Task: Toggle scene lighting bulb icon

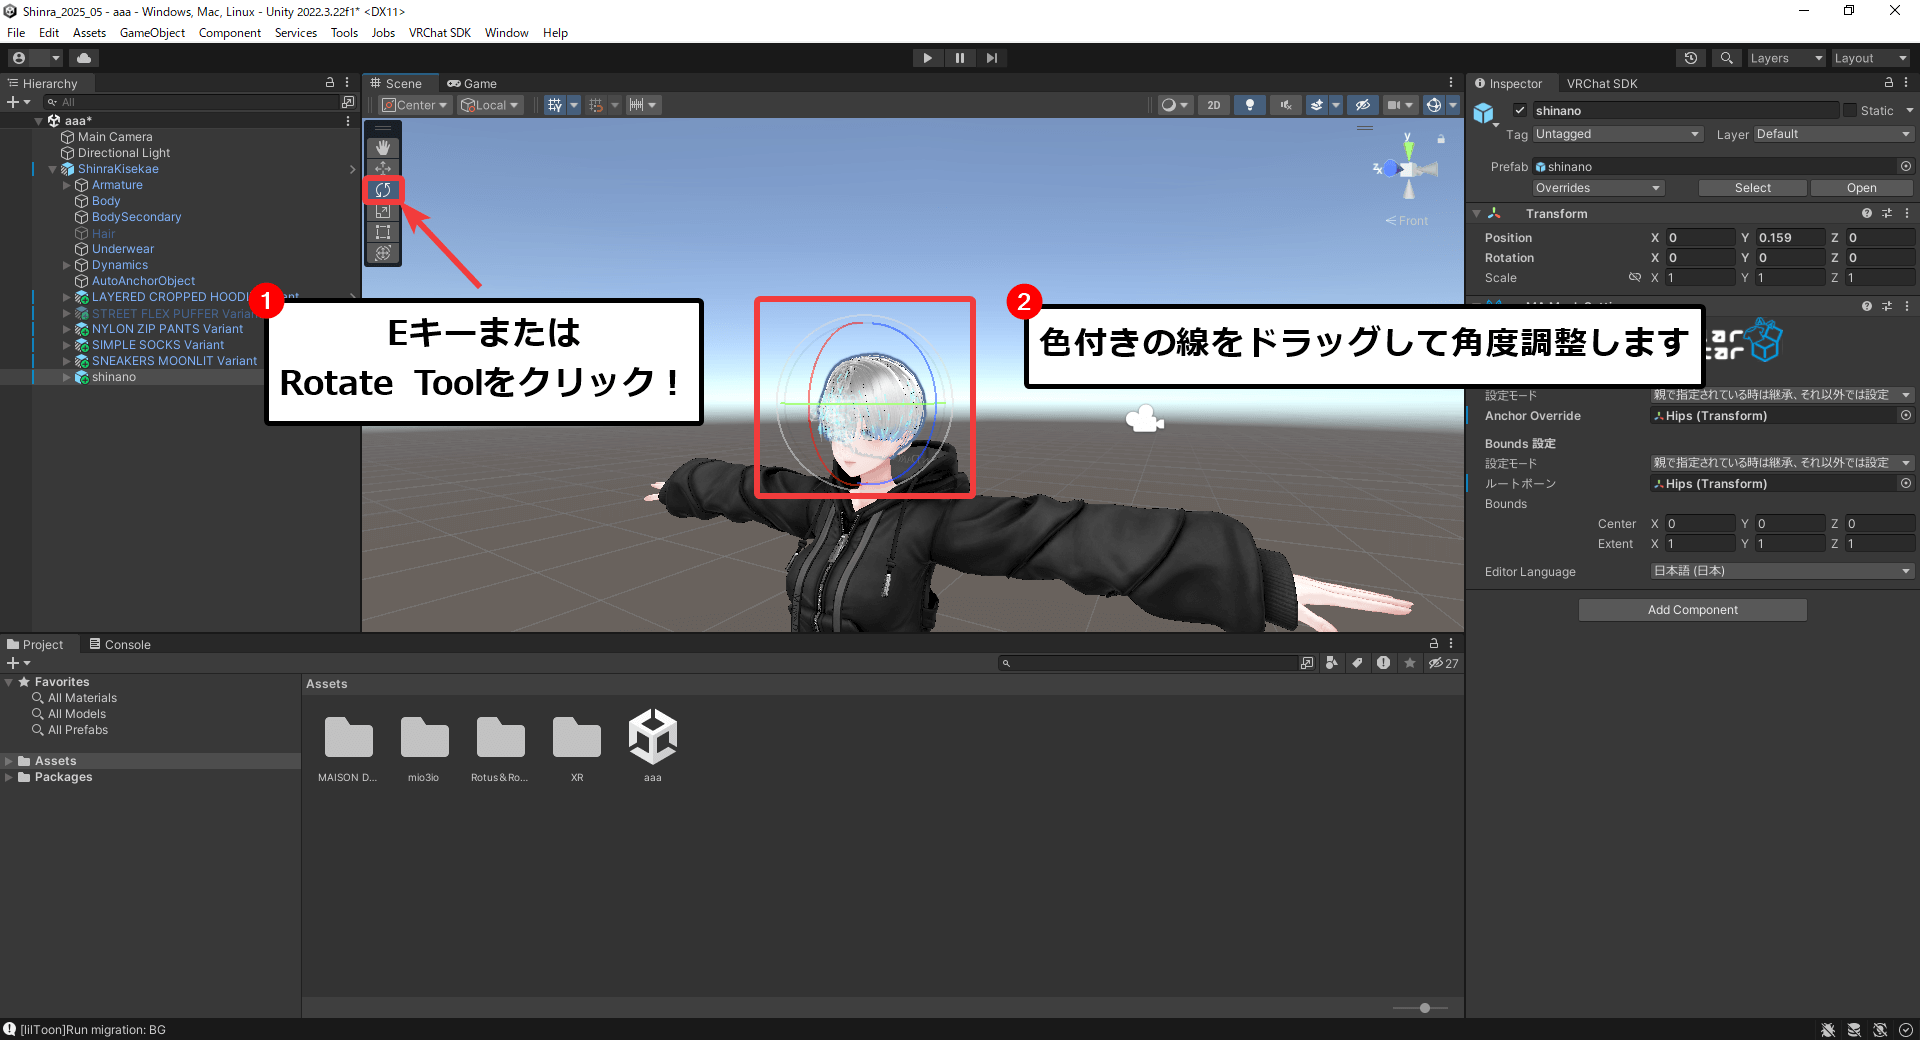Action: [1249, 105]
